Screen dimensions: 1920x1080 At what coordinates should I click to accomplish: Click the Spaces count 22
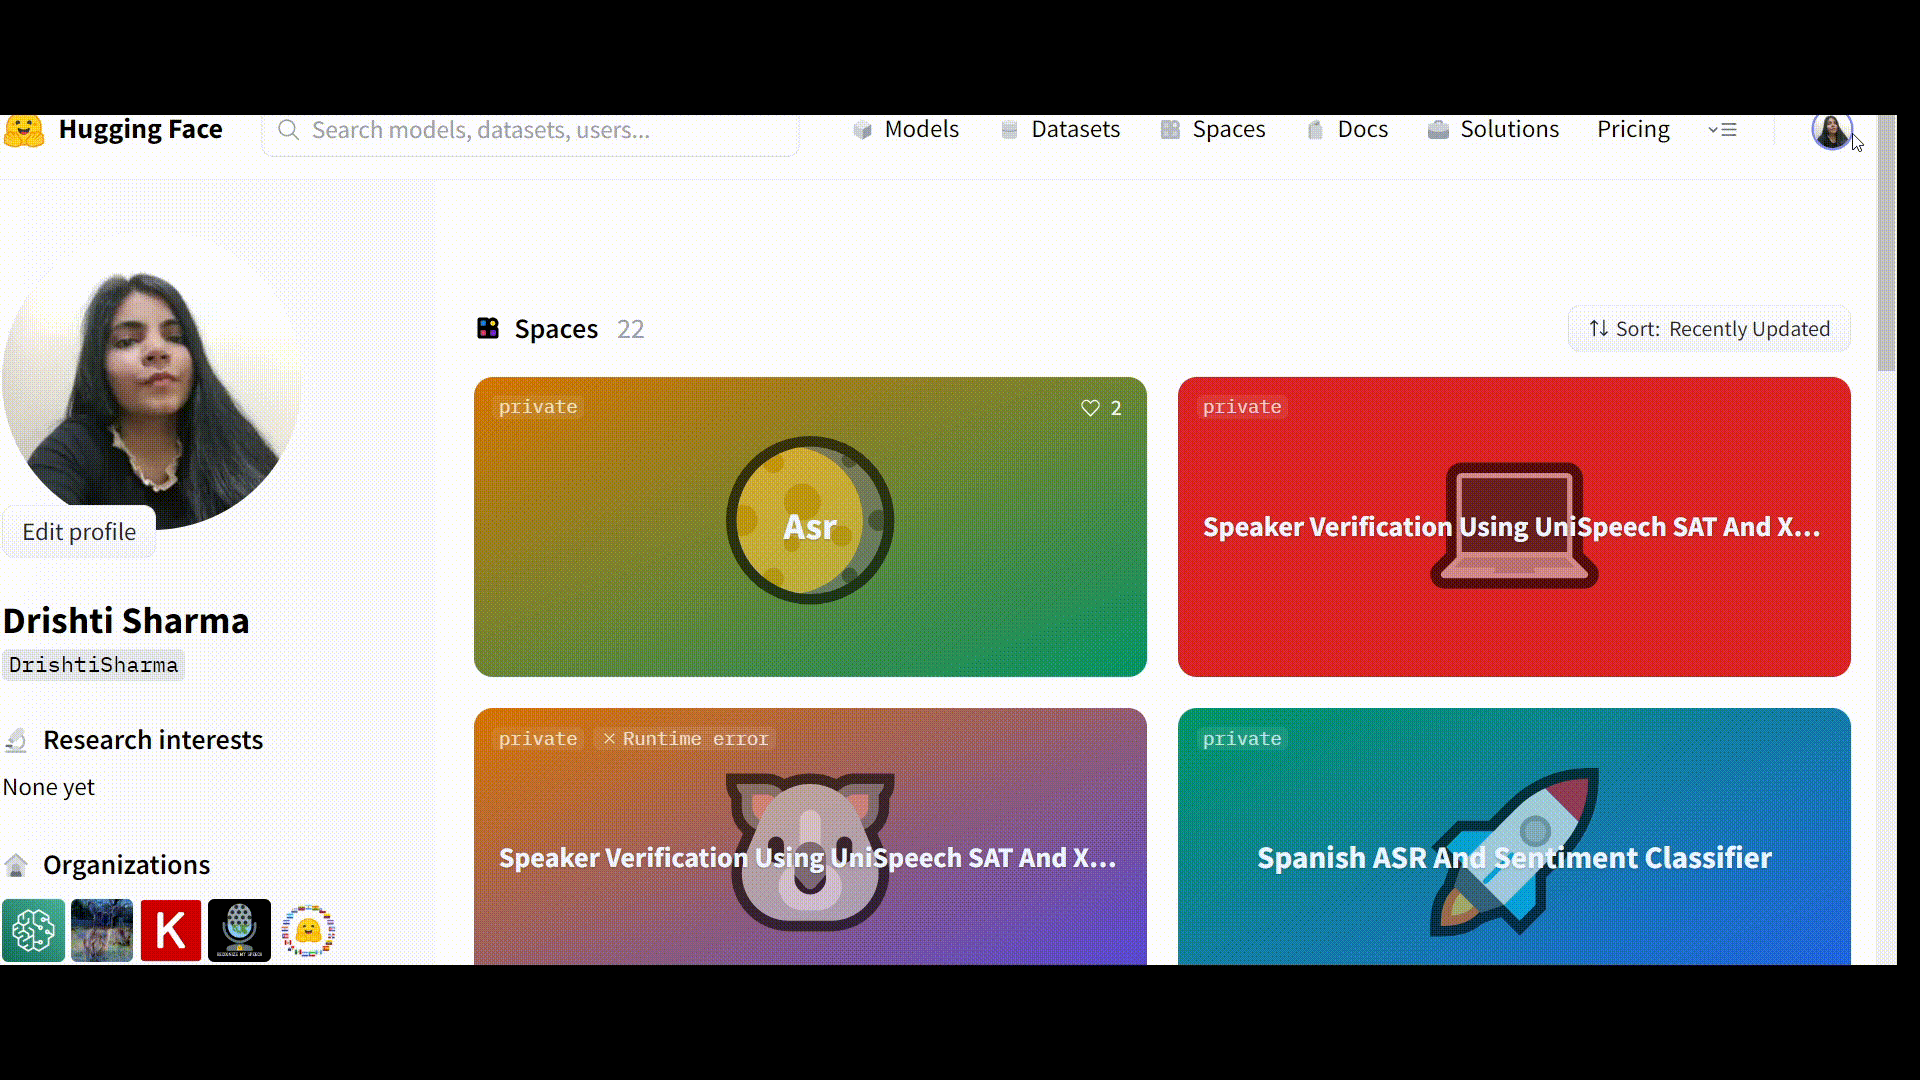coord(630,329)
